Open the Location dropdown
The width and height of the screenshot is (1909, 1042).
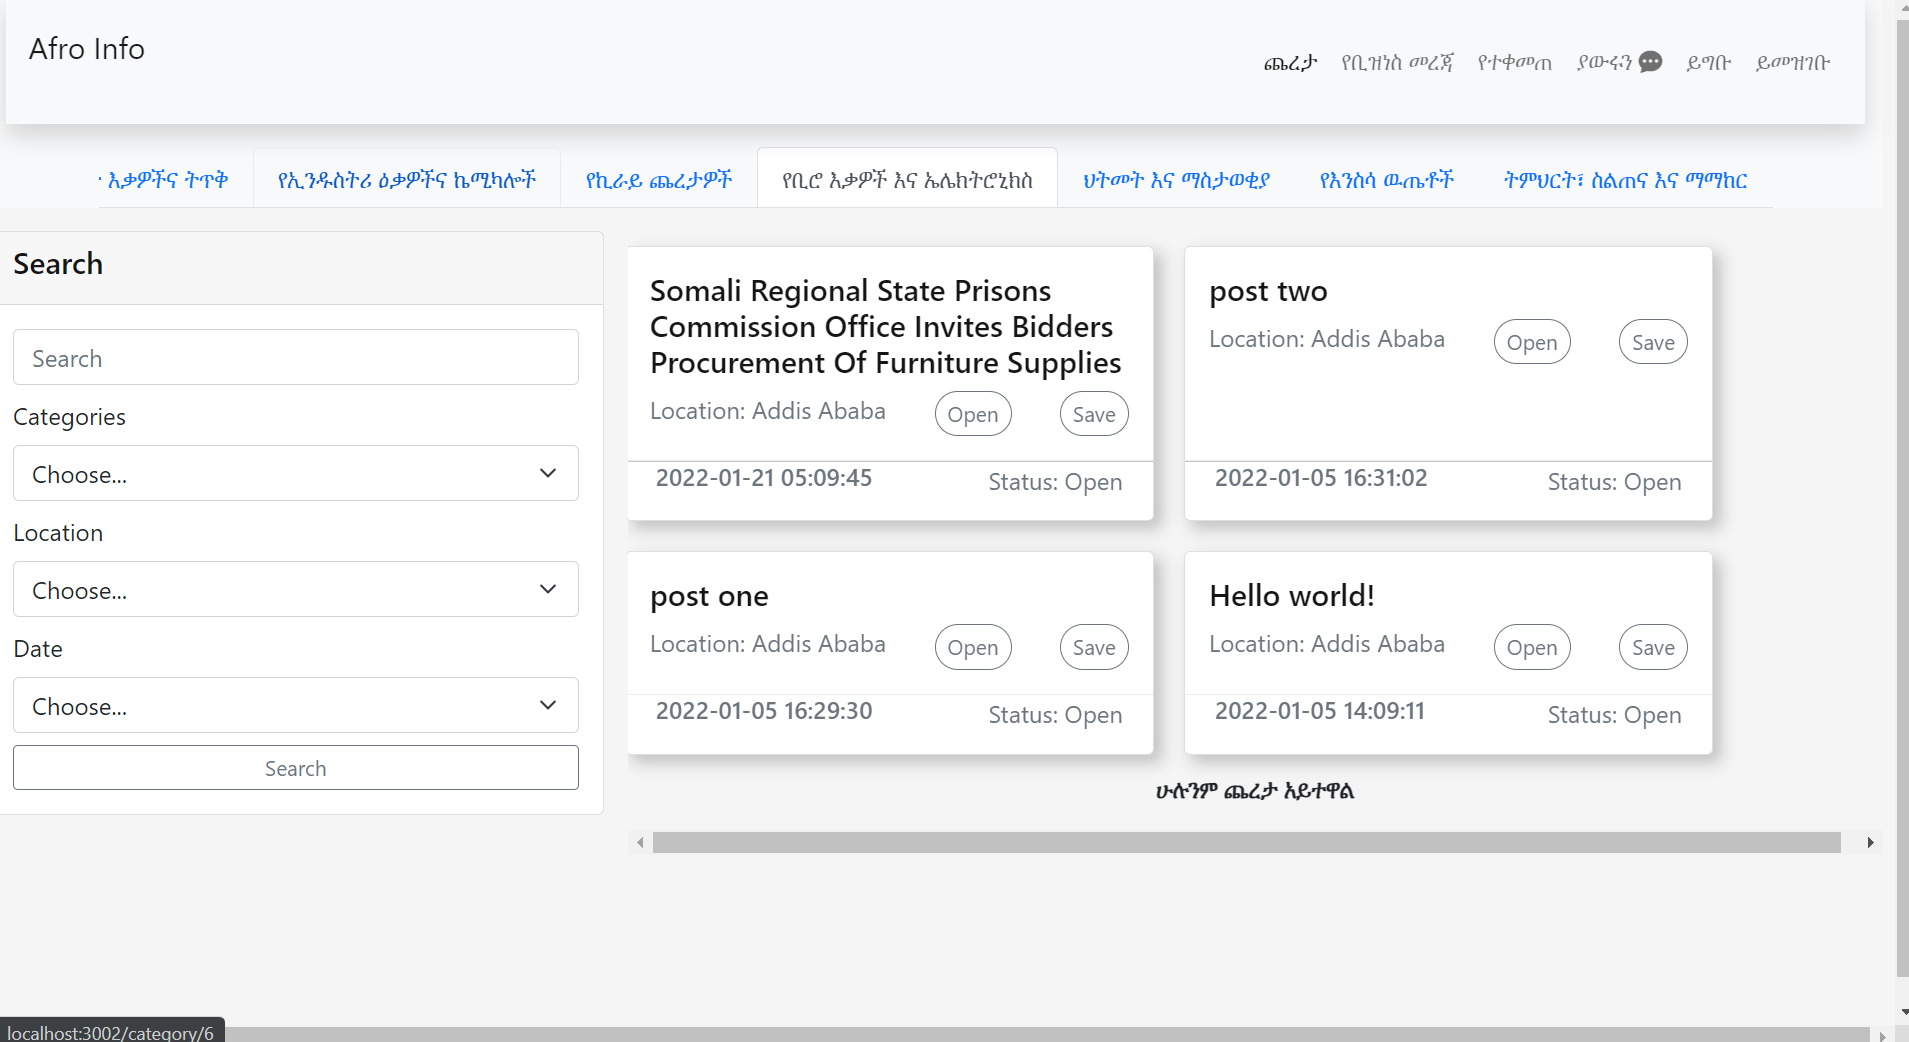[x=295, y=589]
